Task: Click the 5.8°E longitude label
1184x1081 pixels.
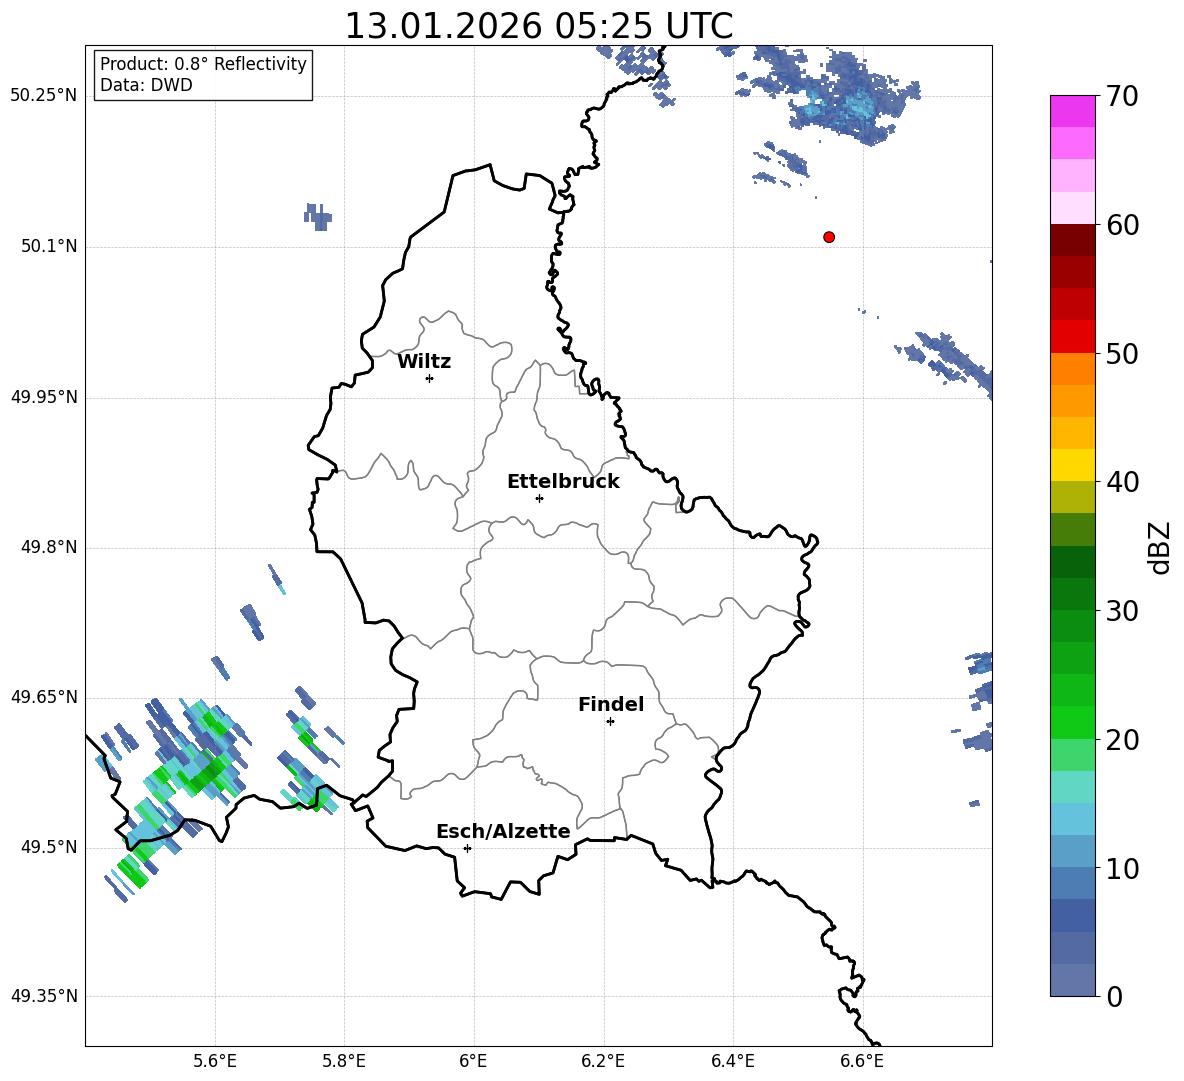Action: (x=344, y=1061)
